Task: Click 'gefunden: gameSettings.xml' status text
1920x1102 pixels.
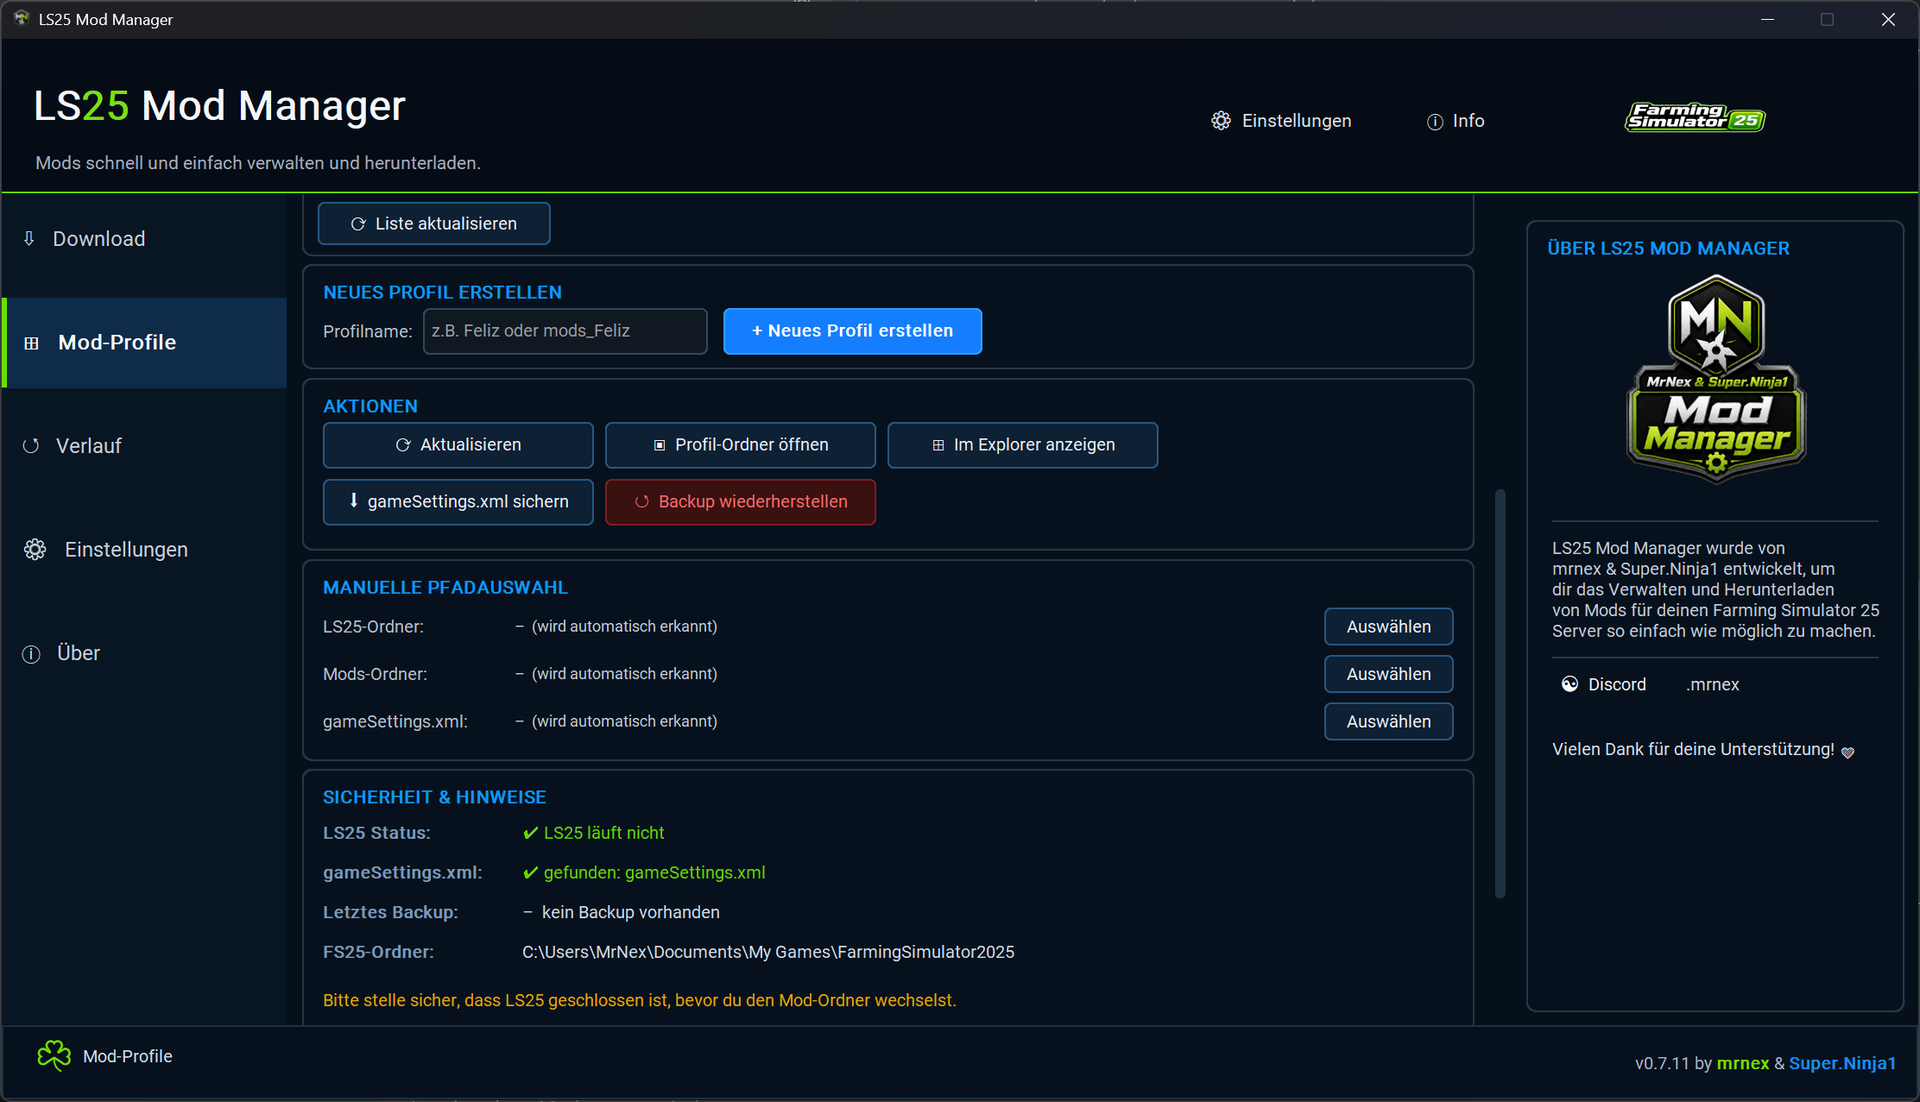Action: click(655, 873)
